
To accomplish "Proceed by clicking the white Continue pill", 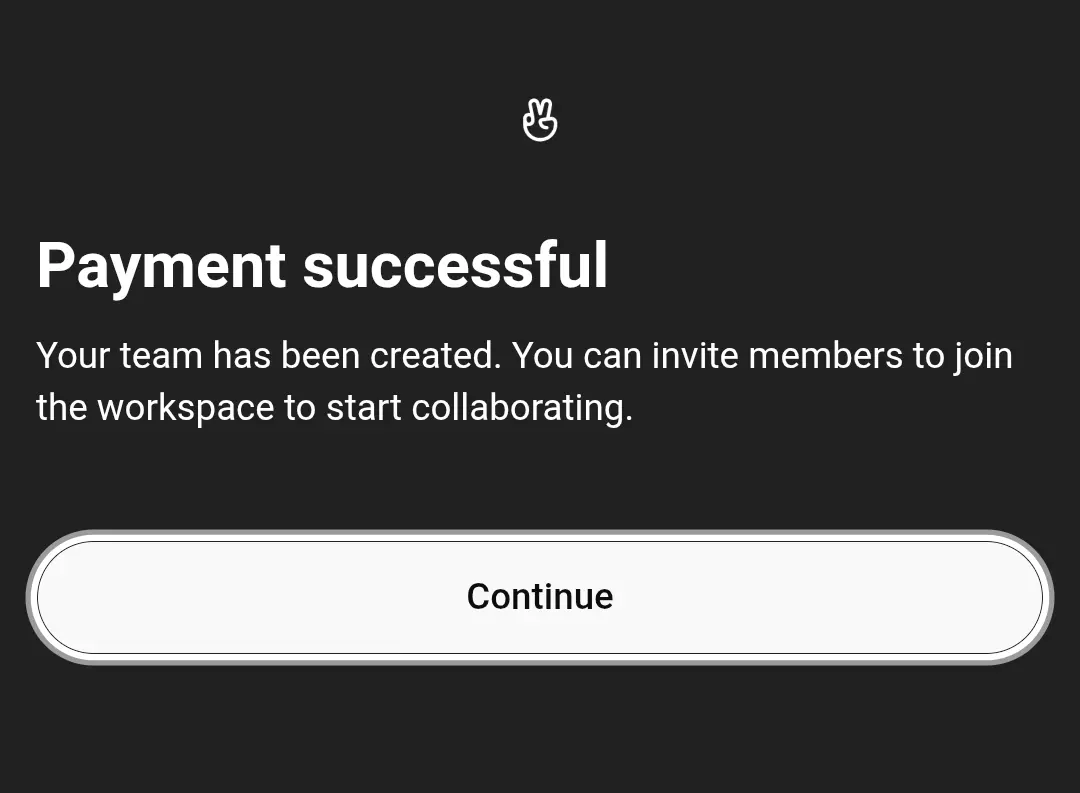I will tap(540, 597).
